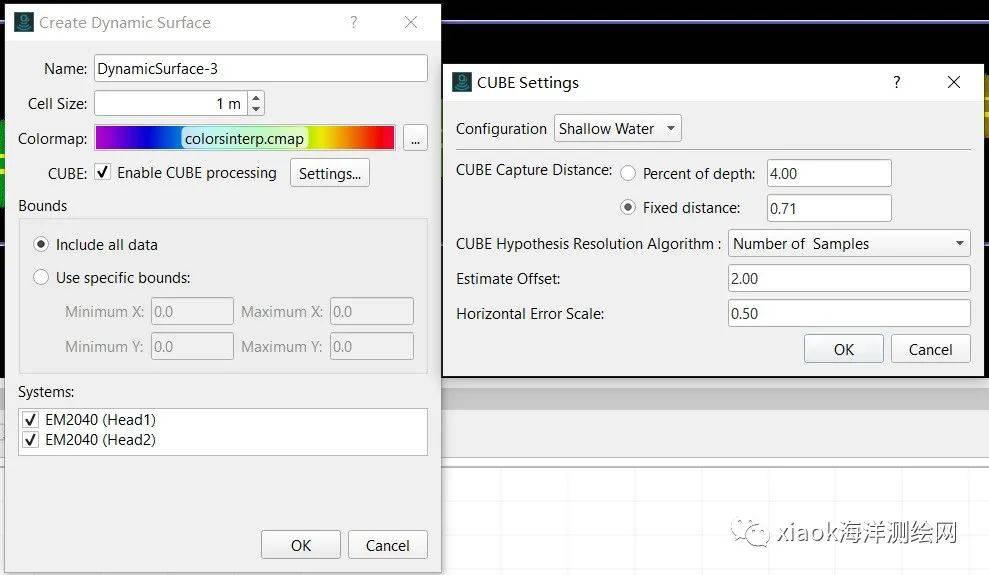989x575 pixels.
Task: Close the CUBE Settings dialog
Action: pyautogui.click(x=953, y=82)
